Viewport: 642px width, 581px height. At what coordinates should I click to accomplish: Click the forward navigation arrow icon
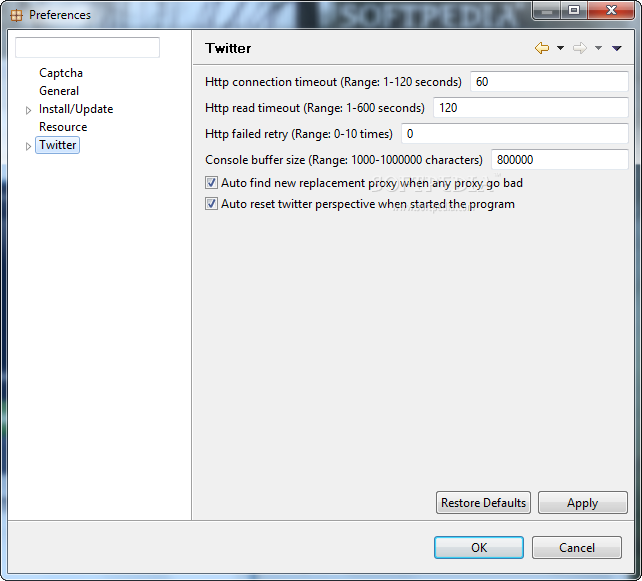(580, 48)
